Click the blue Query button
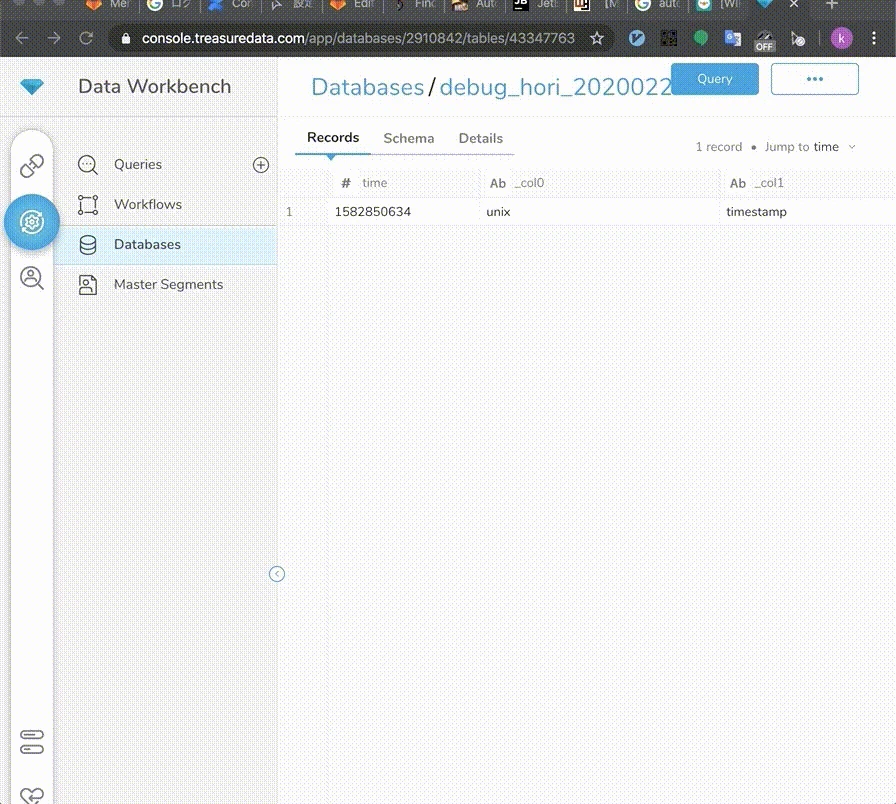The width and height of the screenshot is (896, 804). tap(715, 79)
